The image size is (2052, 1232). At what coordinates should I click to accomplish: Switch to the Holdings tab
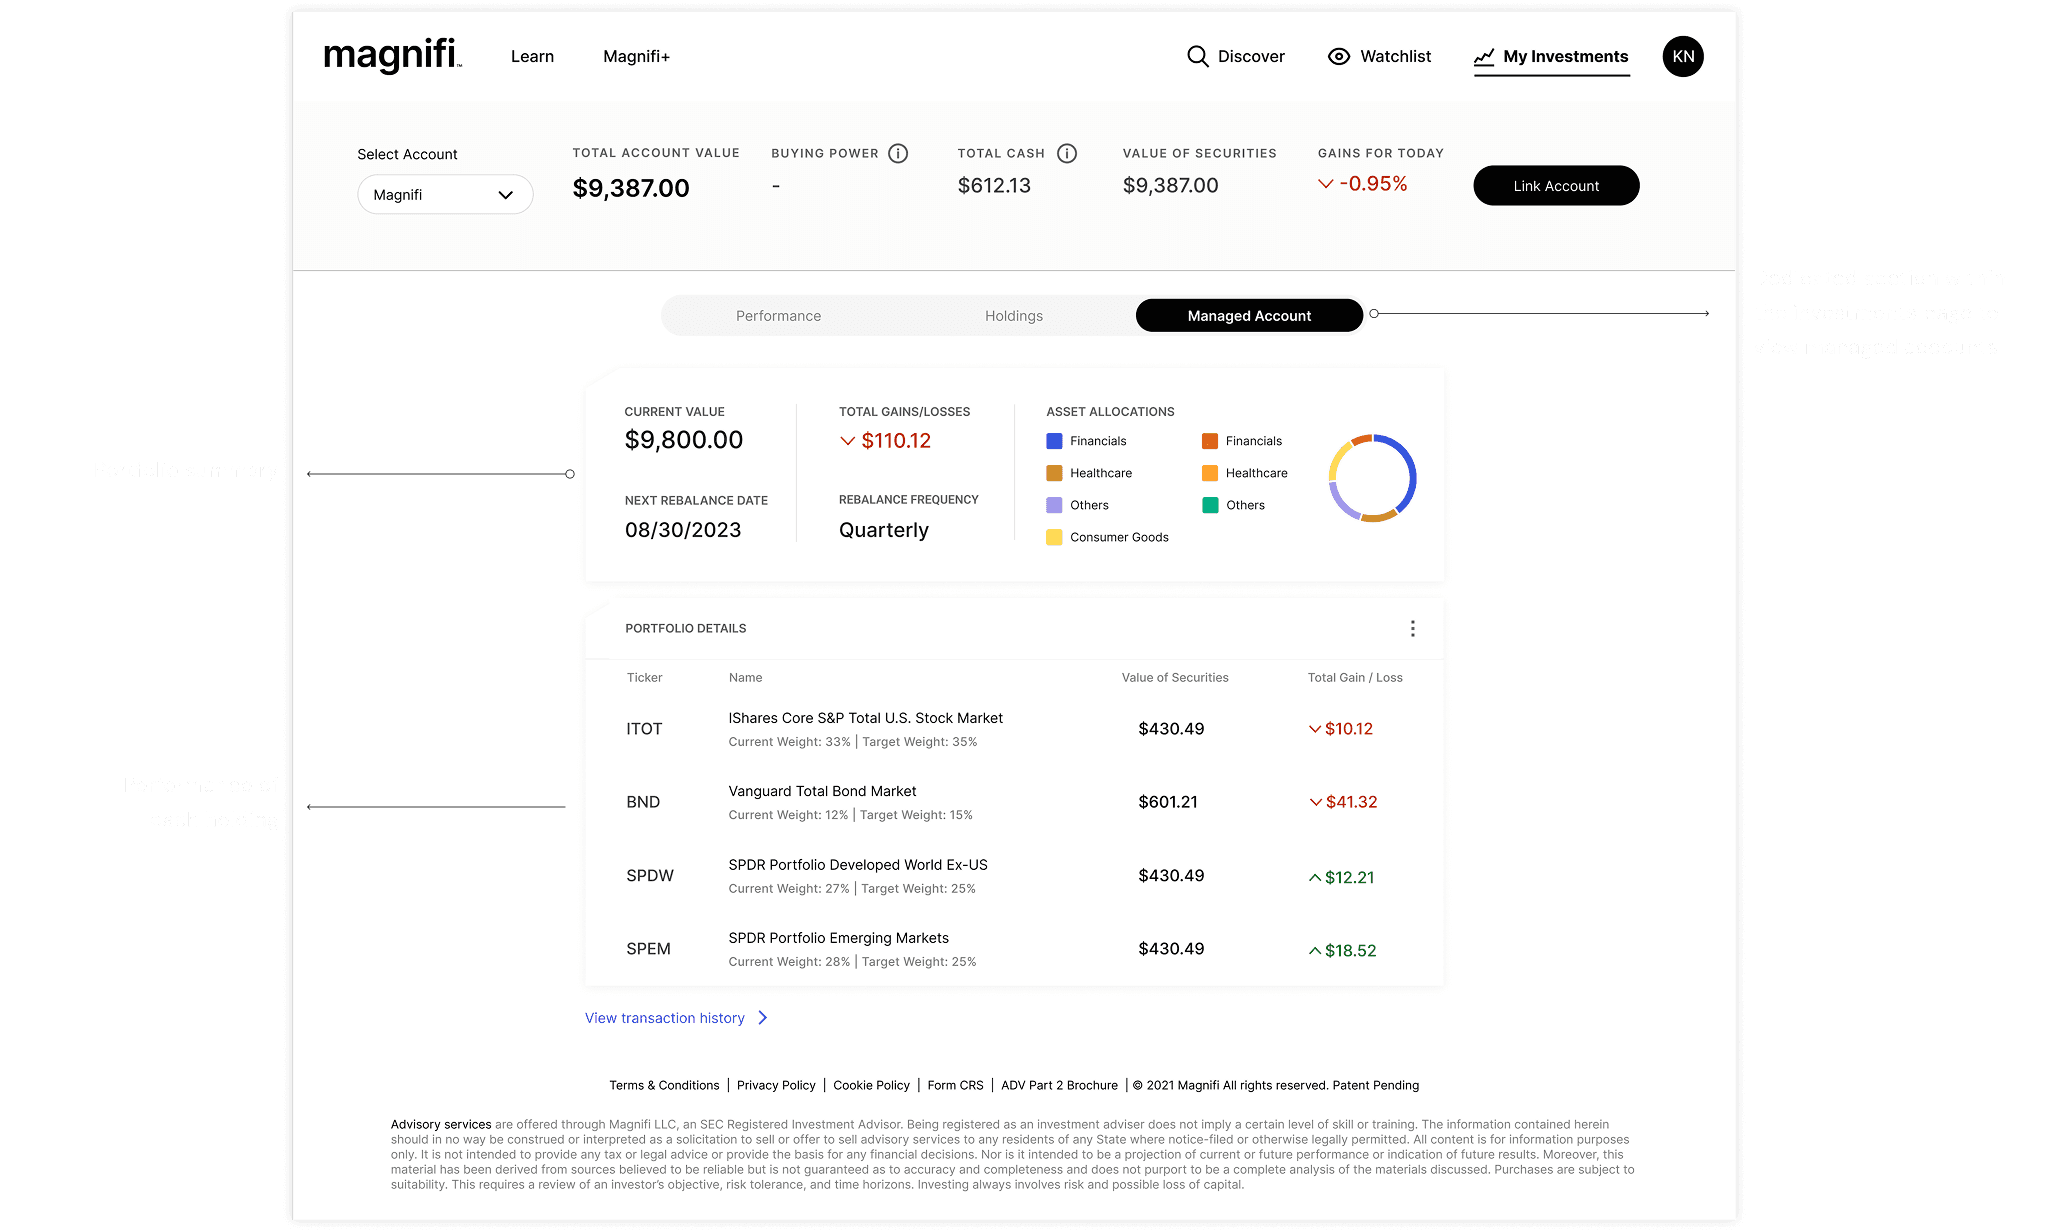(1013, 315)
